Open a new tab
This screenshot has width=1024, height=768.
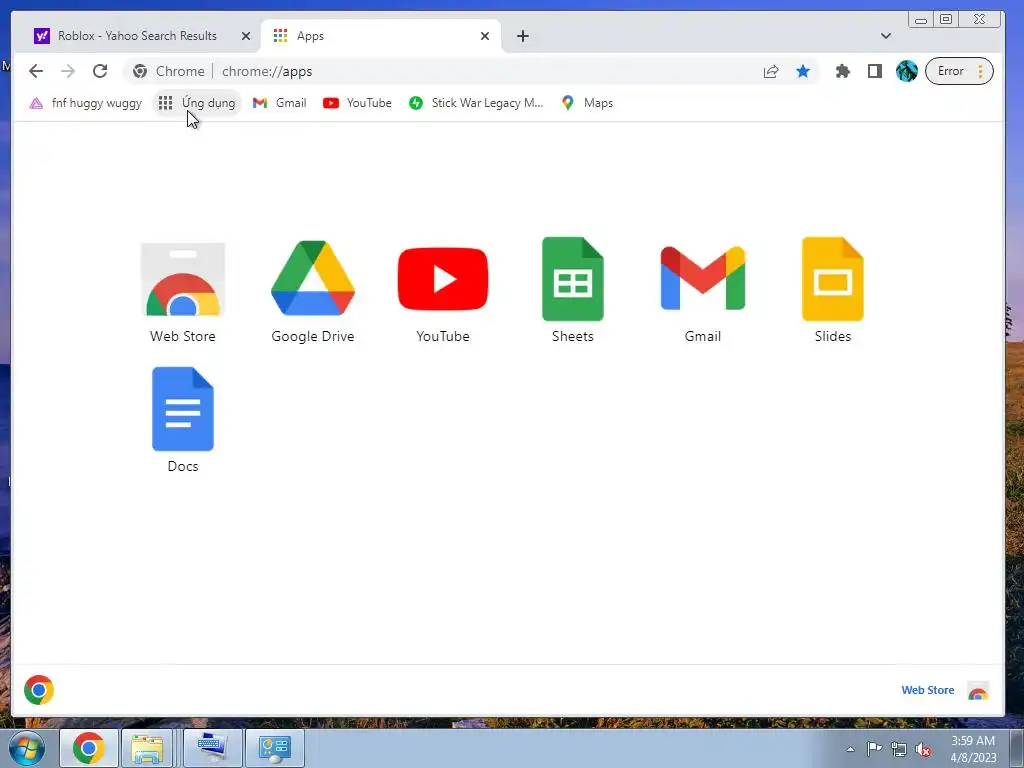[522, 36]
